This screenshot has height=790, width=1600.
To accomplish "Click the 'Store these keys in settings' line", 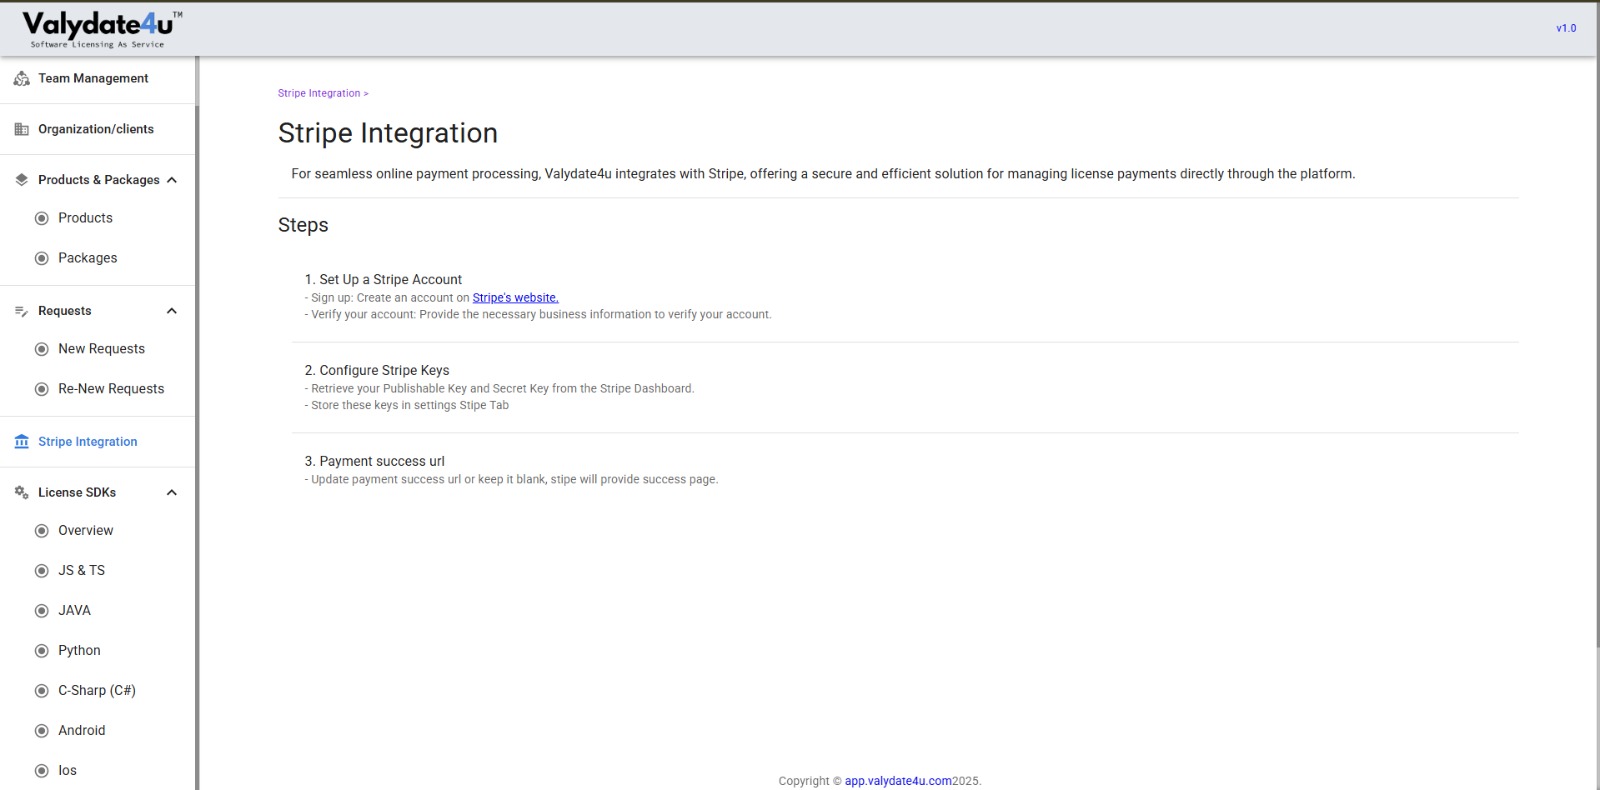I will [407, 406].
